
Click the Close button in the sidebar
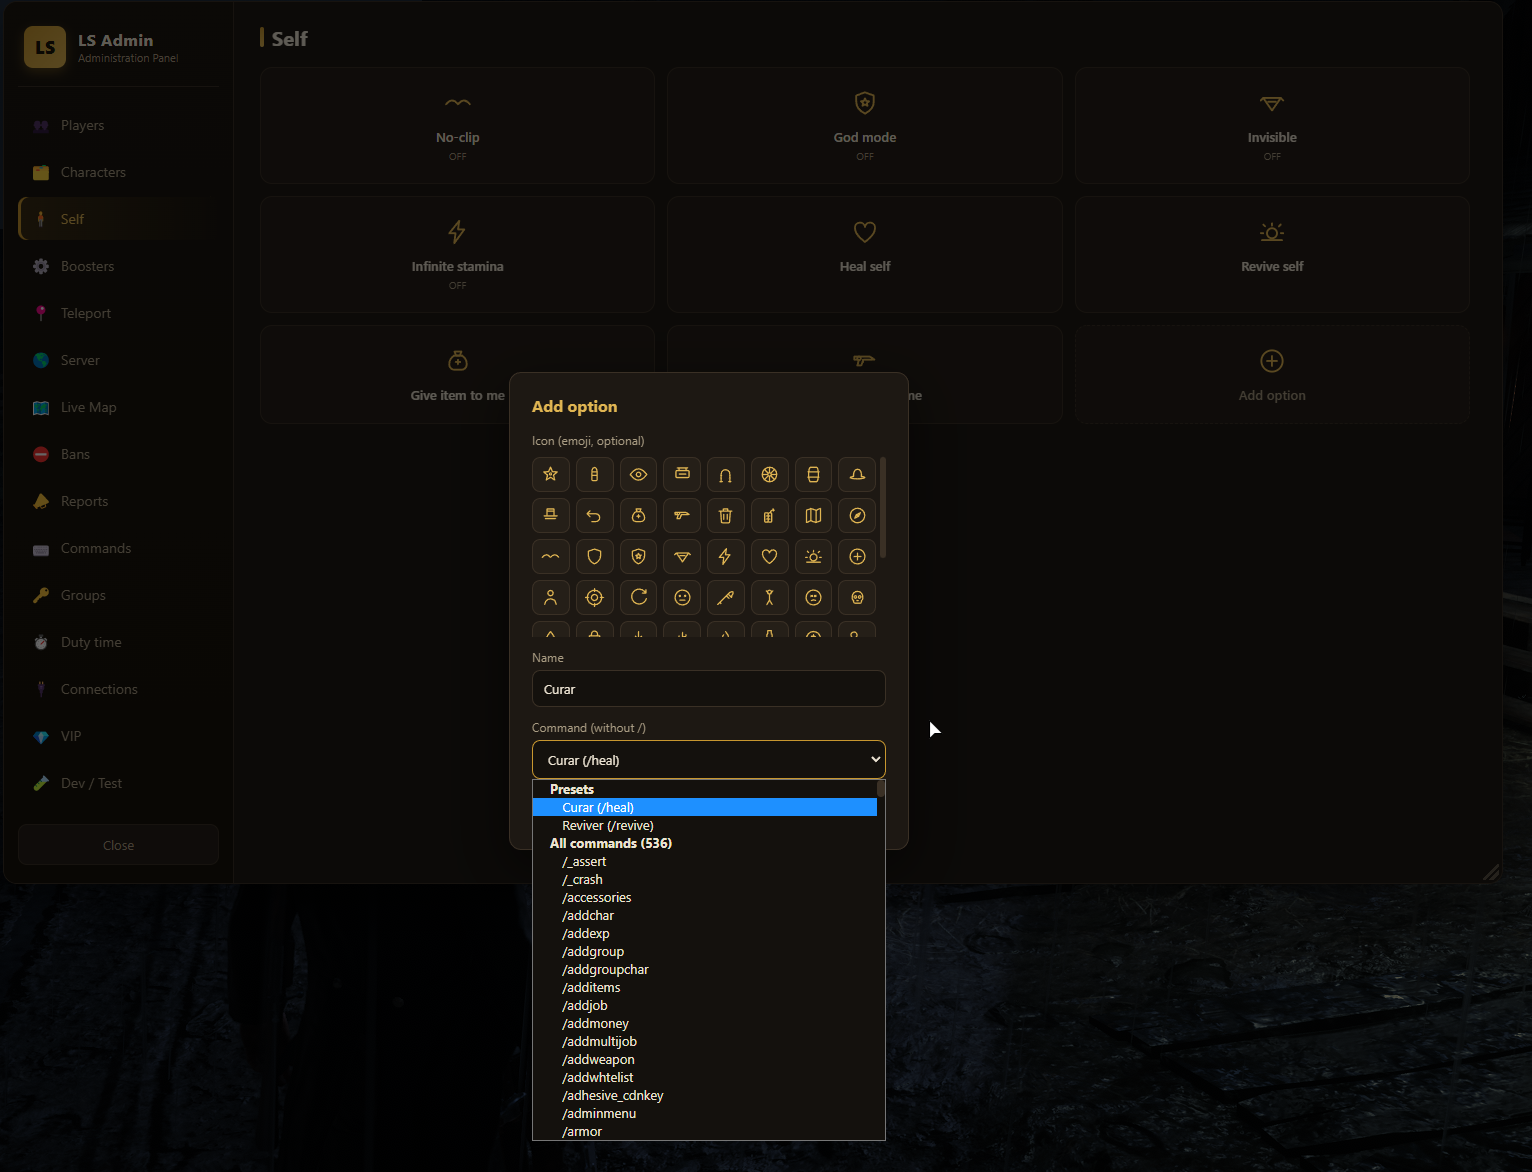[118, 845]
